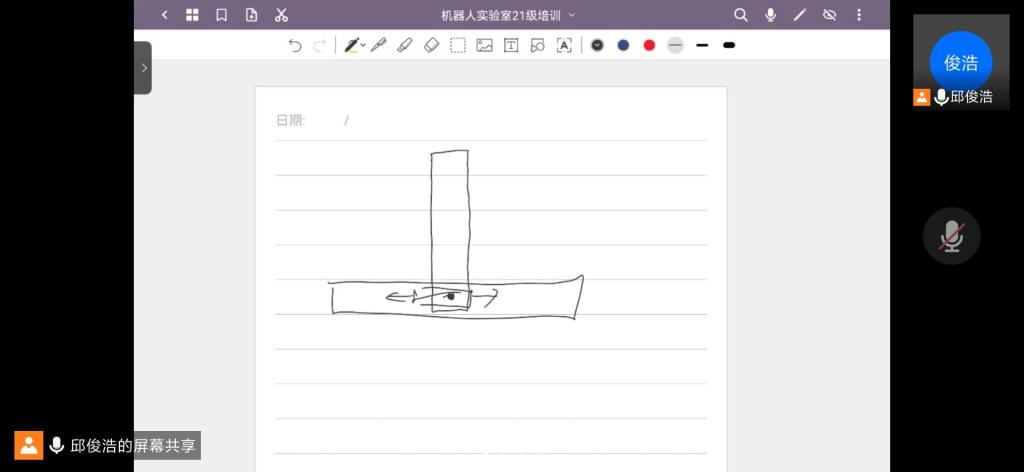Select the eraser tool
Image resolution: width=1024 pixels, height=472 pixels.
point(431,45)
